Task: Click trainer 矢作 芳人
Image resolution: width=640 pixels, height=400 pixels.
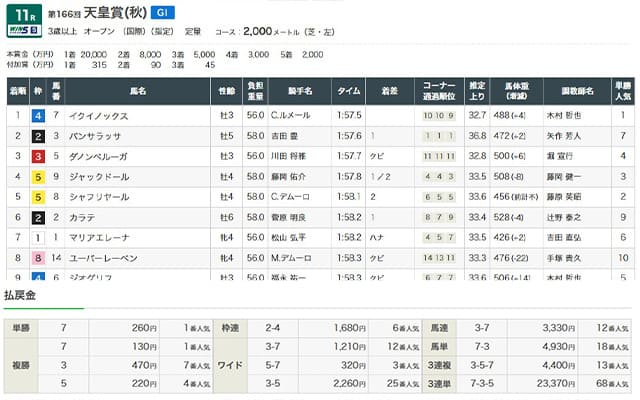Action: (x=564, y=136)
